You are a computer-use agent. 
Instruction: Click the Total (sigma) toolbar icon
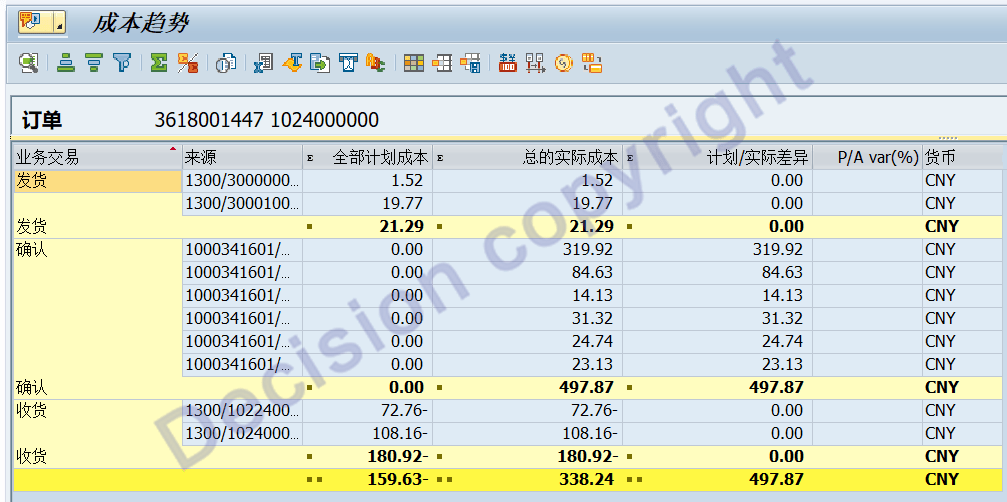coord(158,63)
